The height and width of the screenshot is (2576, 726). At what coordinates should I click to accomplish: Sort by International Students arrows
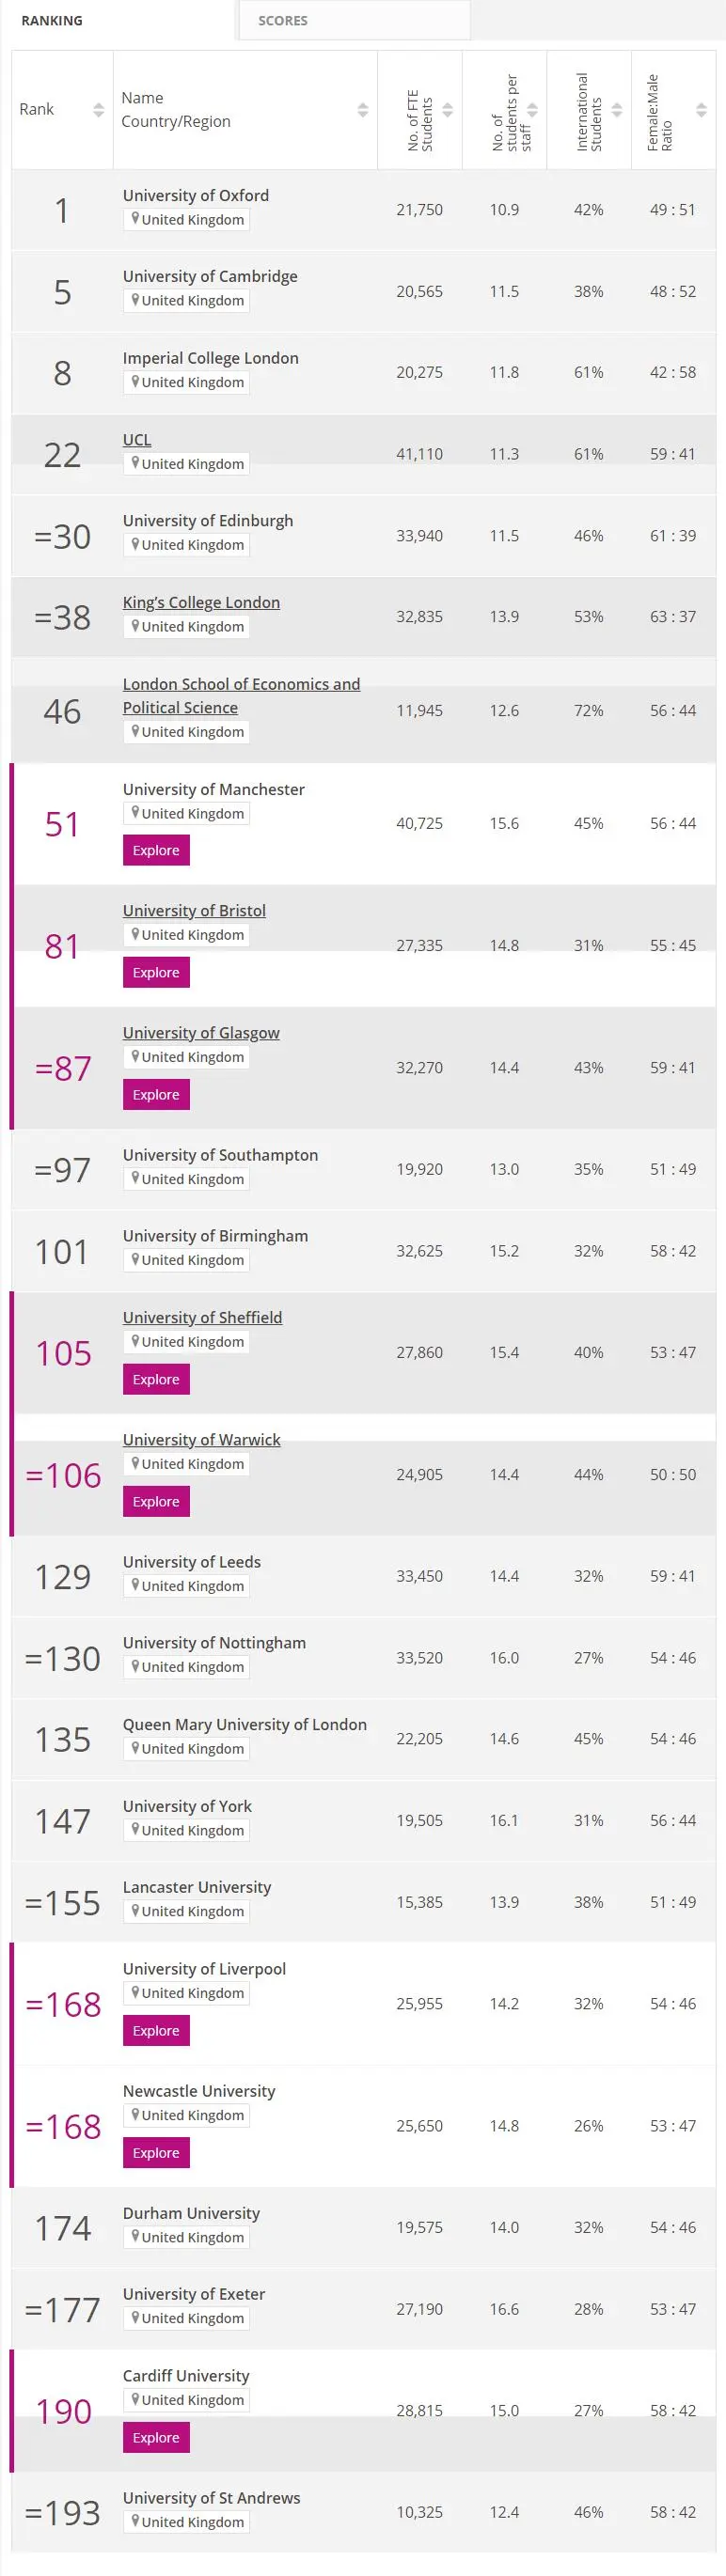click(617, 110)
